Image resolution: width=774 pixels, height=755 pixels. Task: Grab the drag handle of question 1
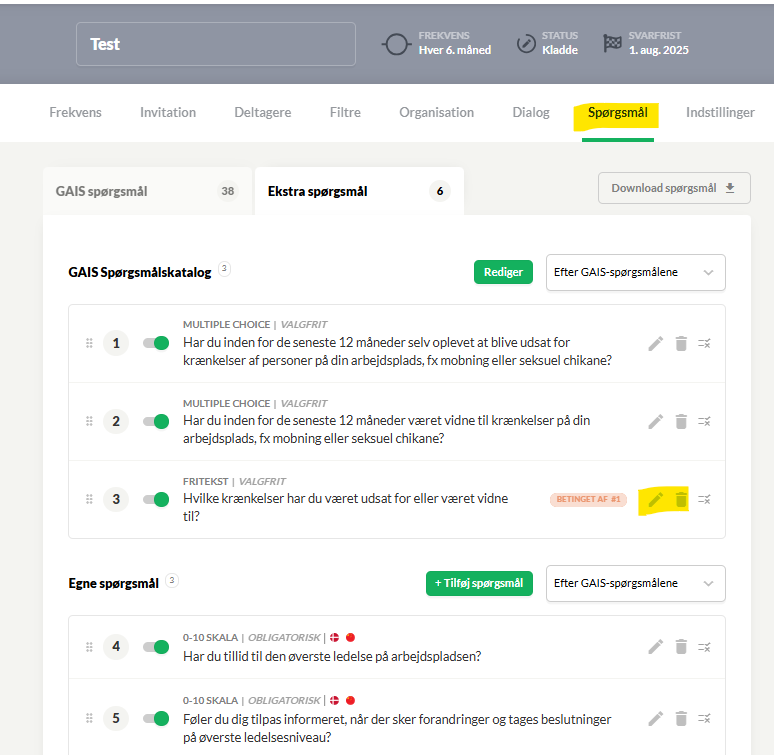(89, 343)
